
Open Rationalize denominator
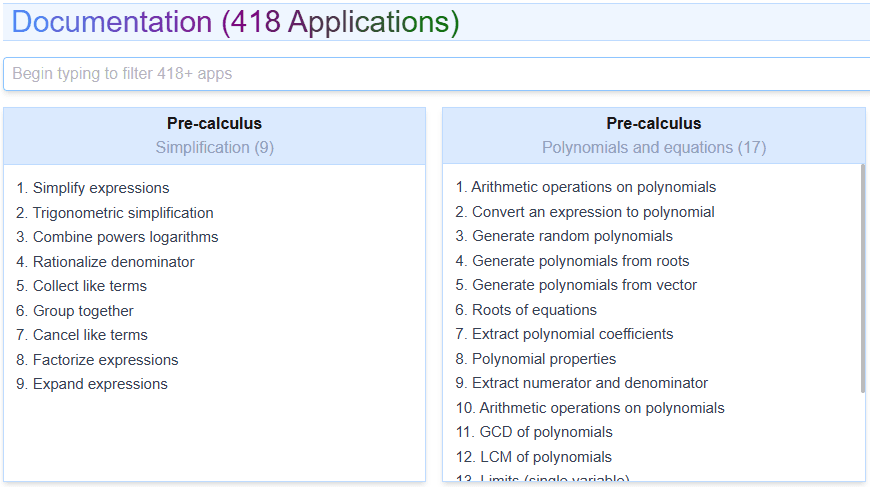[x=113, y=262]
